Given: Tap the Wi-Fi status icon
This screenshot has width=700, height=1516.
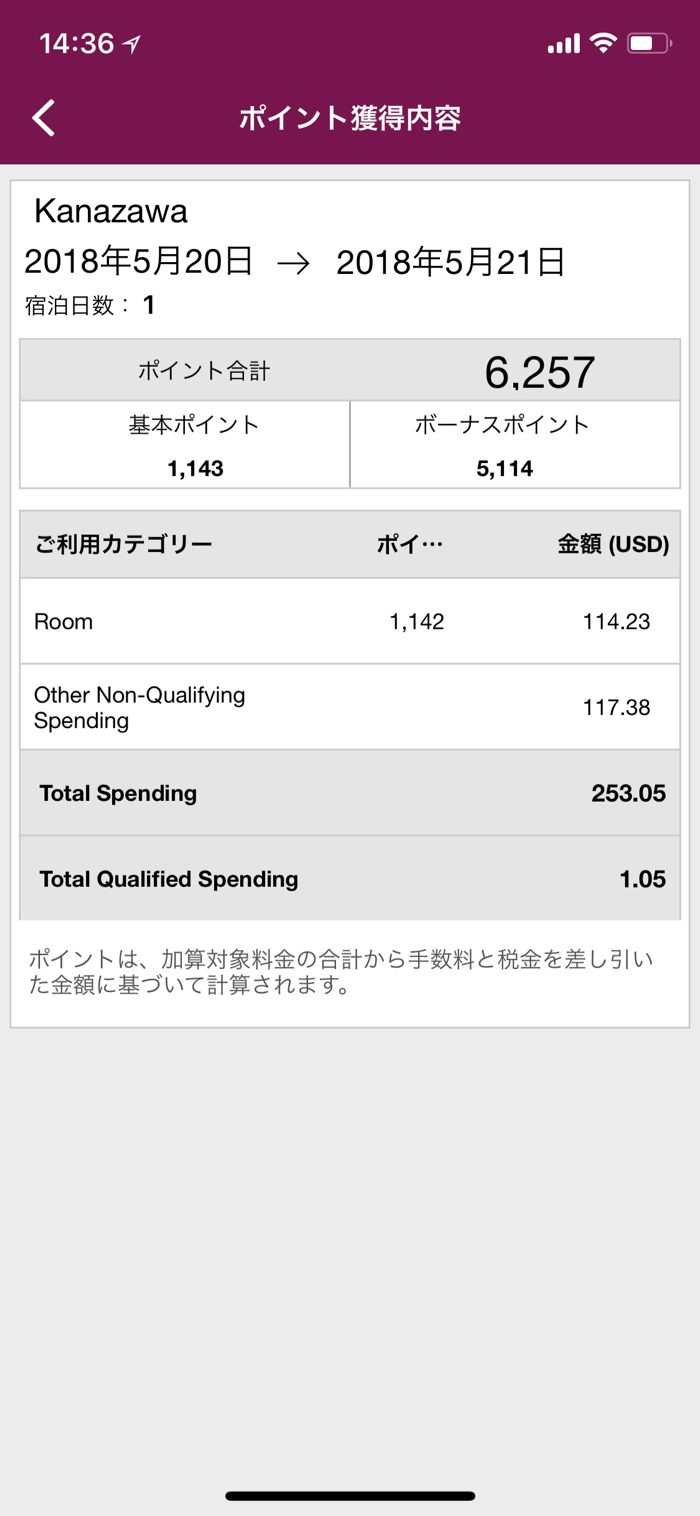Looking at the screenshot, I should pos(602,43).
